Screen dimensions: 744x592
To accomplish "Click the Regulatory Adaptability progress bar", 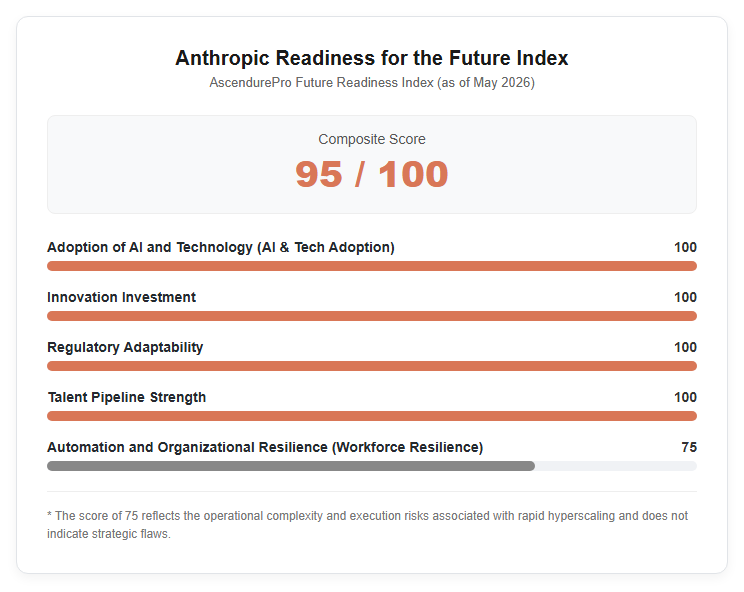I will tap(372, 366).
